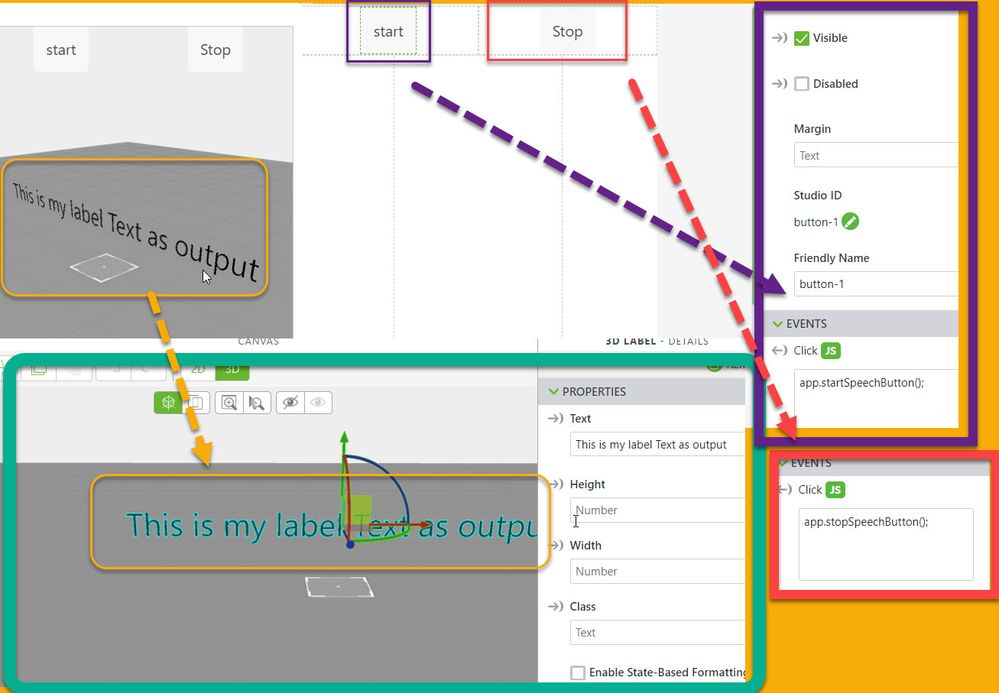Click the "3D LABEL - DETAILS" header text

point(657,341)
